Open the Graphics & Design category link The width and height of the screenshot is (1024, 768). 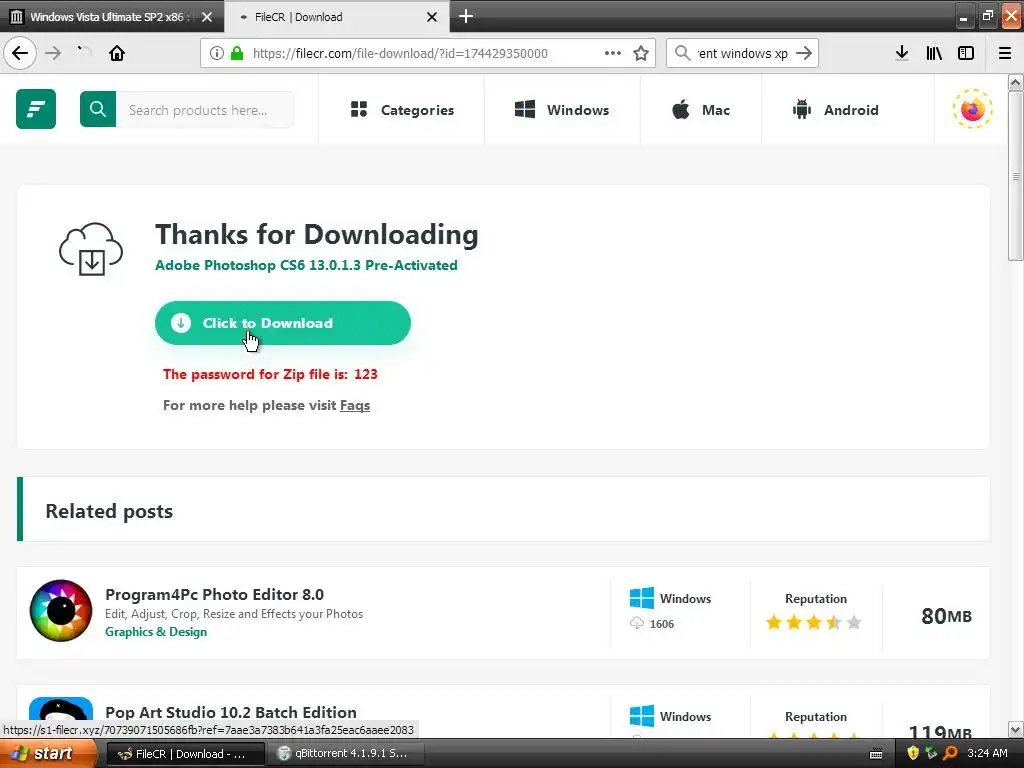[x=156, y=632]
